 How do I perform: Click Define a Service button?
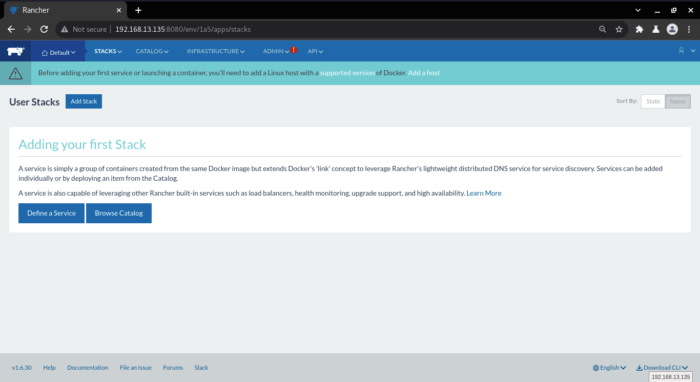[51, 213]
